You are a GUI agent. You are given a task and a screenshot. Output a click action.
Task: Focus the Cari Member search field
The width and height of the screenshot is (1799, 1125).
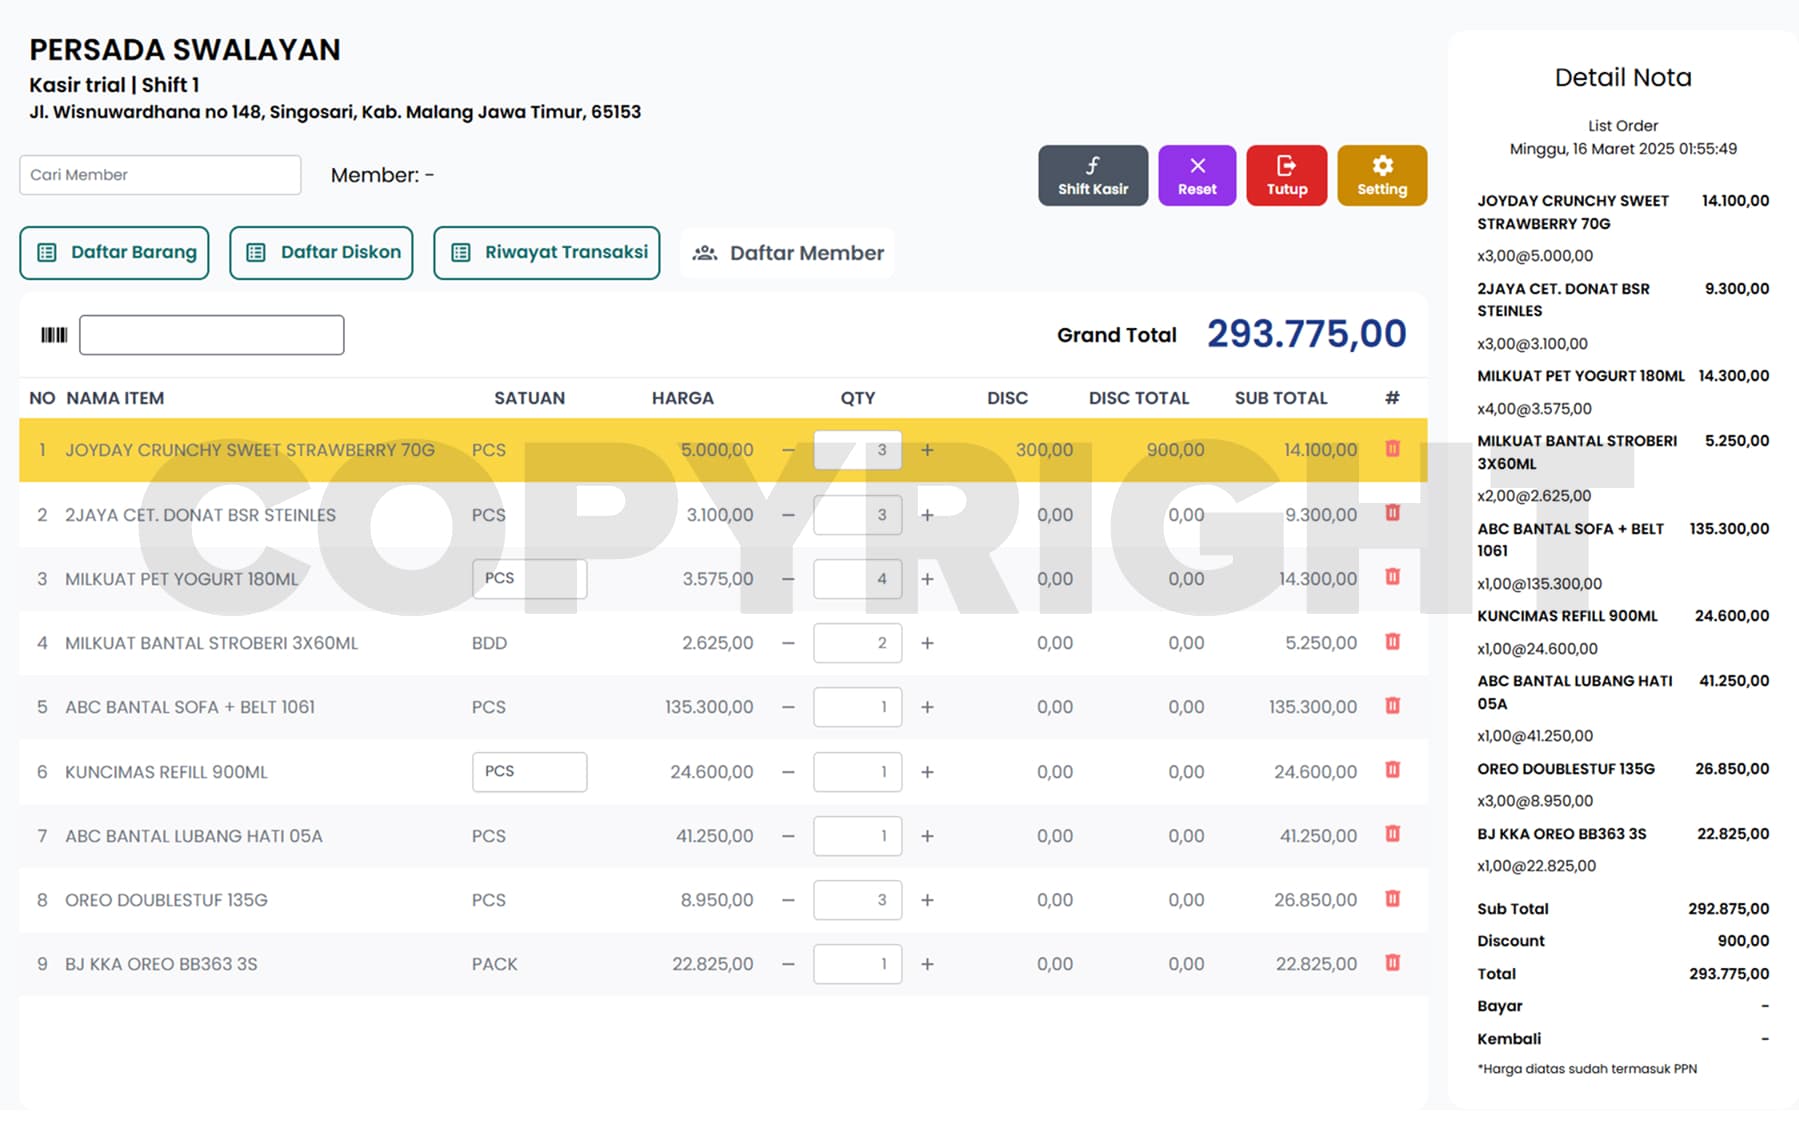(x=160, y=175)
